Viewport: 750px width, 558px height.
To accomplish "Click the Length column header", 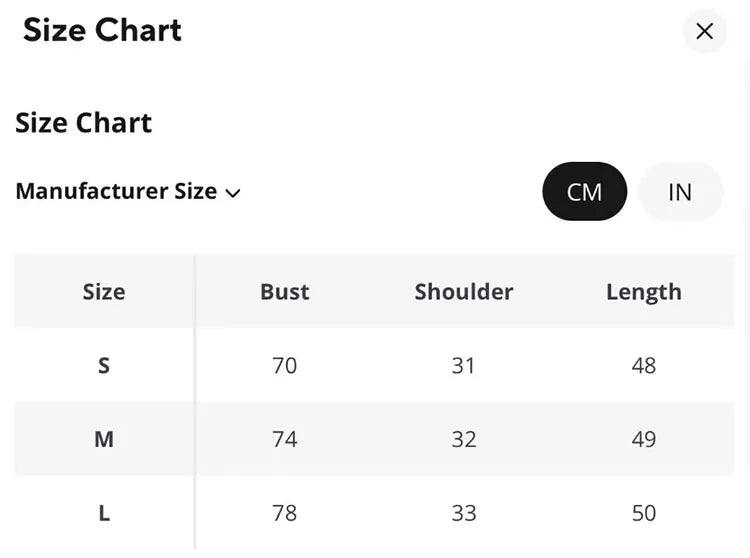I will click(644, 292).
